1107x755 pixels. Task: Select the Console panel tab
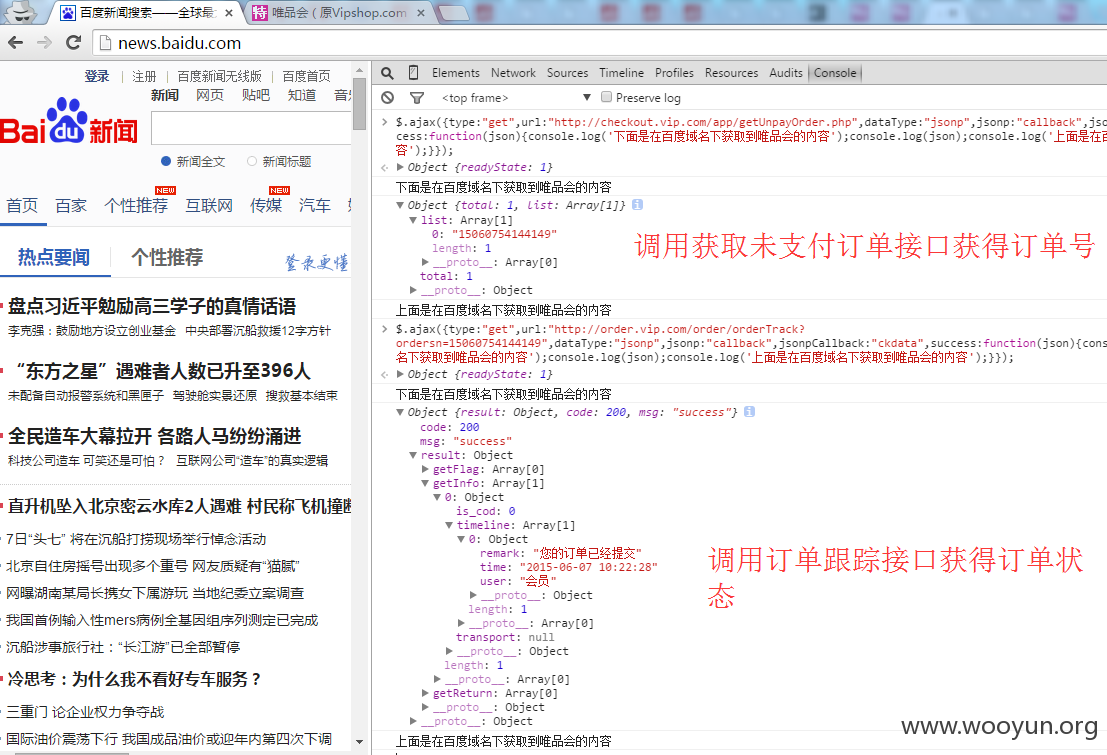click(x=834, y=73)
